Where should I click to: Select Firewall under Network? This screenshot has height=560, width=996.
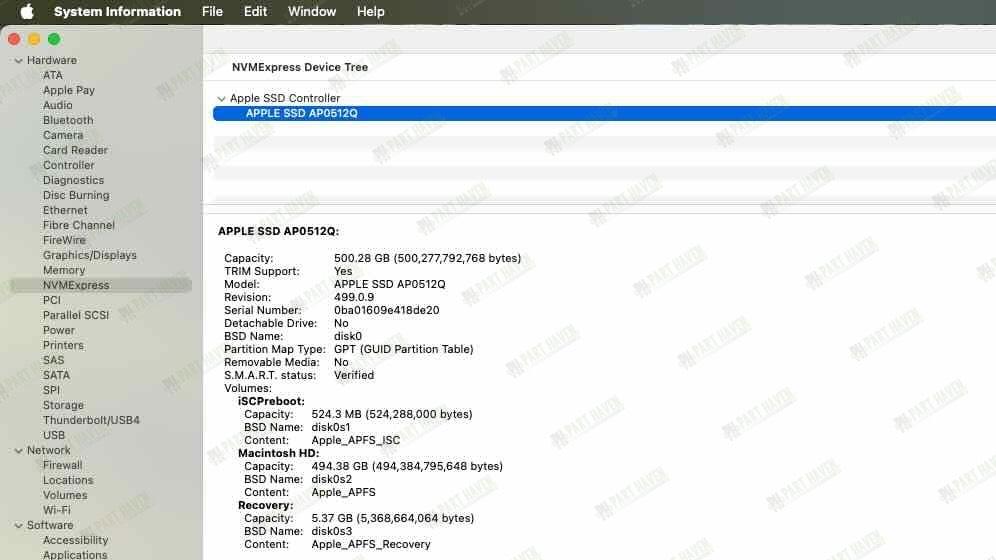62,465
